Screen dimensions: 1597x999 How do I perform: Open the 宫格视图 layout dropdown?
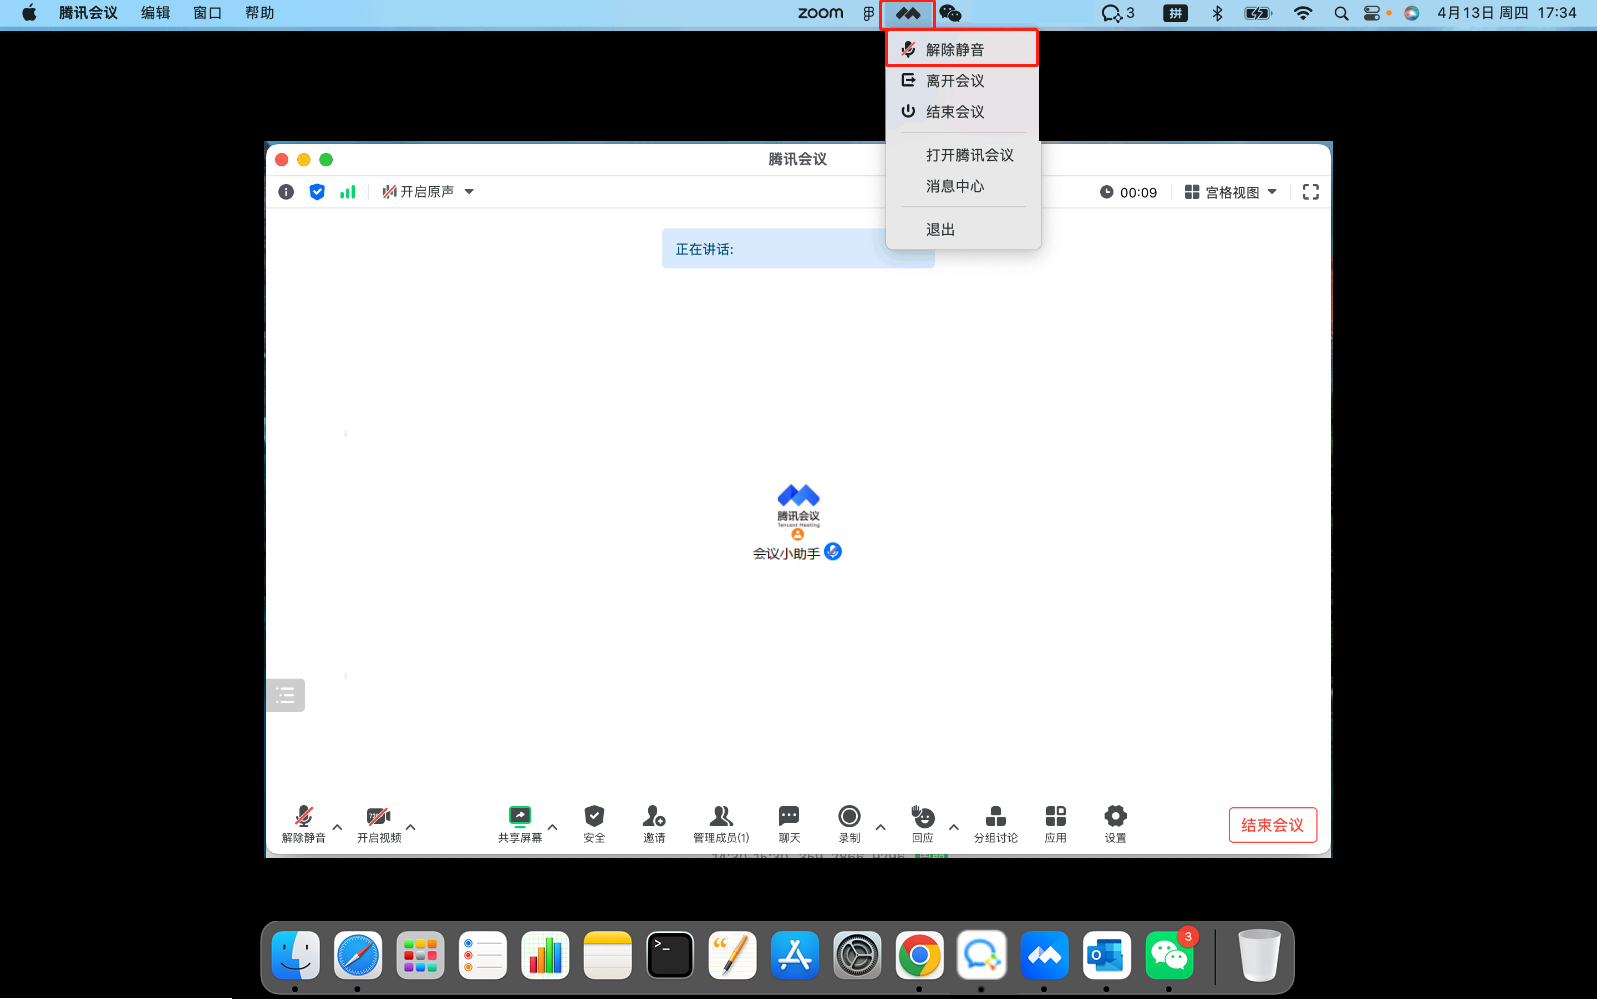click(x=1231, y=192)
